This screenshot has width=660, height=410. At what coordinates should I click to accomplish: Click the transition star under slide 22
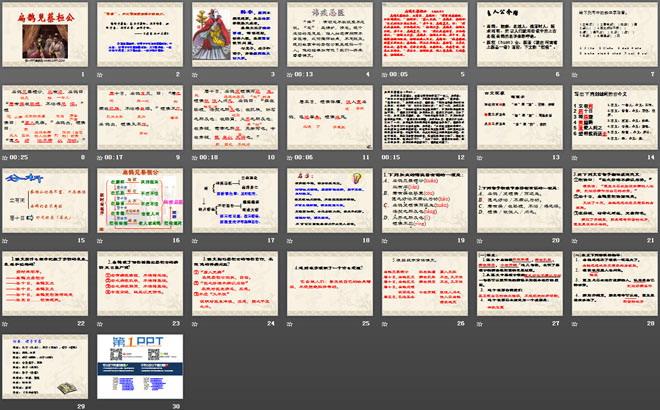[11, 324]
